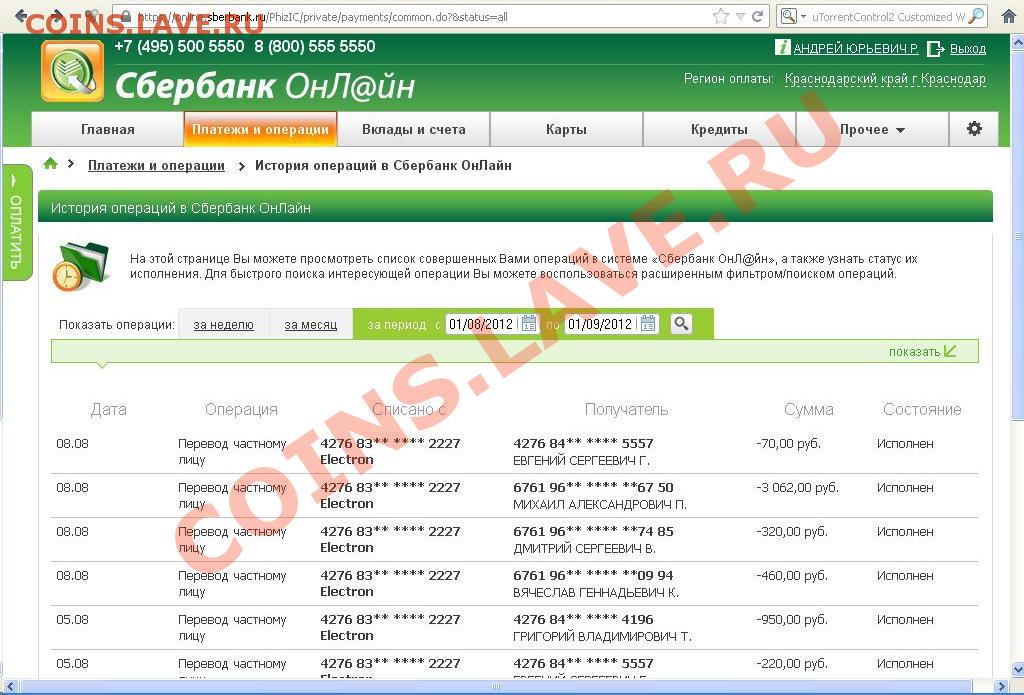
Task: Click the Получатель column header
Action: tap(626, 410)
